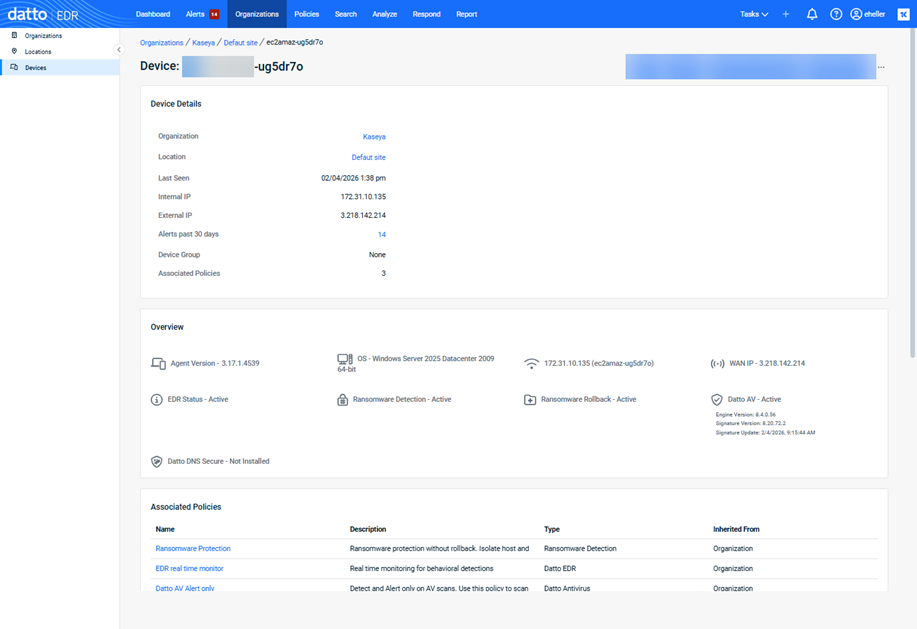The image size is (917, 629).
Task: Select Locations in the sidebar
Action: (x=38, y=51)
